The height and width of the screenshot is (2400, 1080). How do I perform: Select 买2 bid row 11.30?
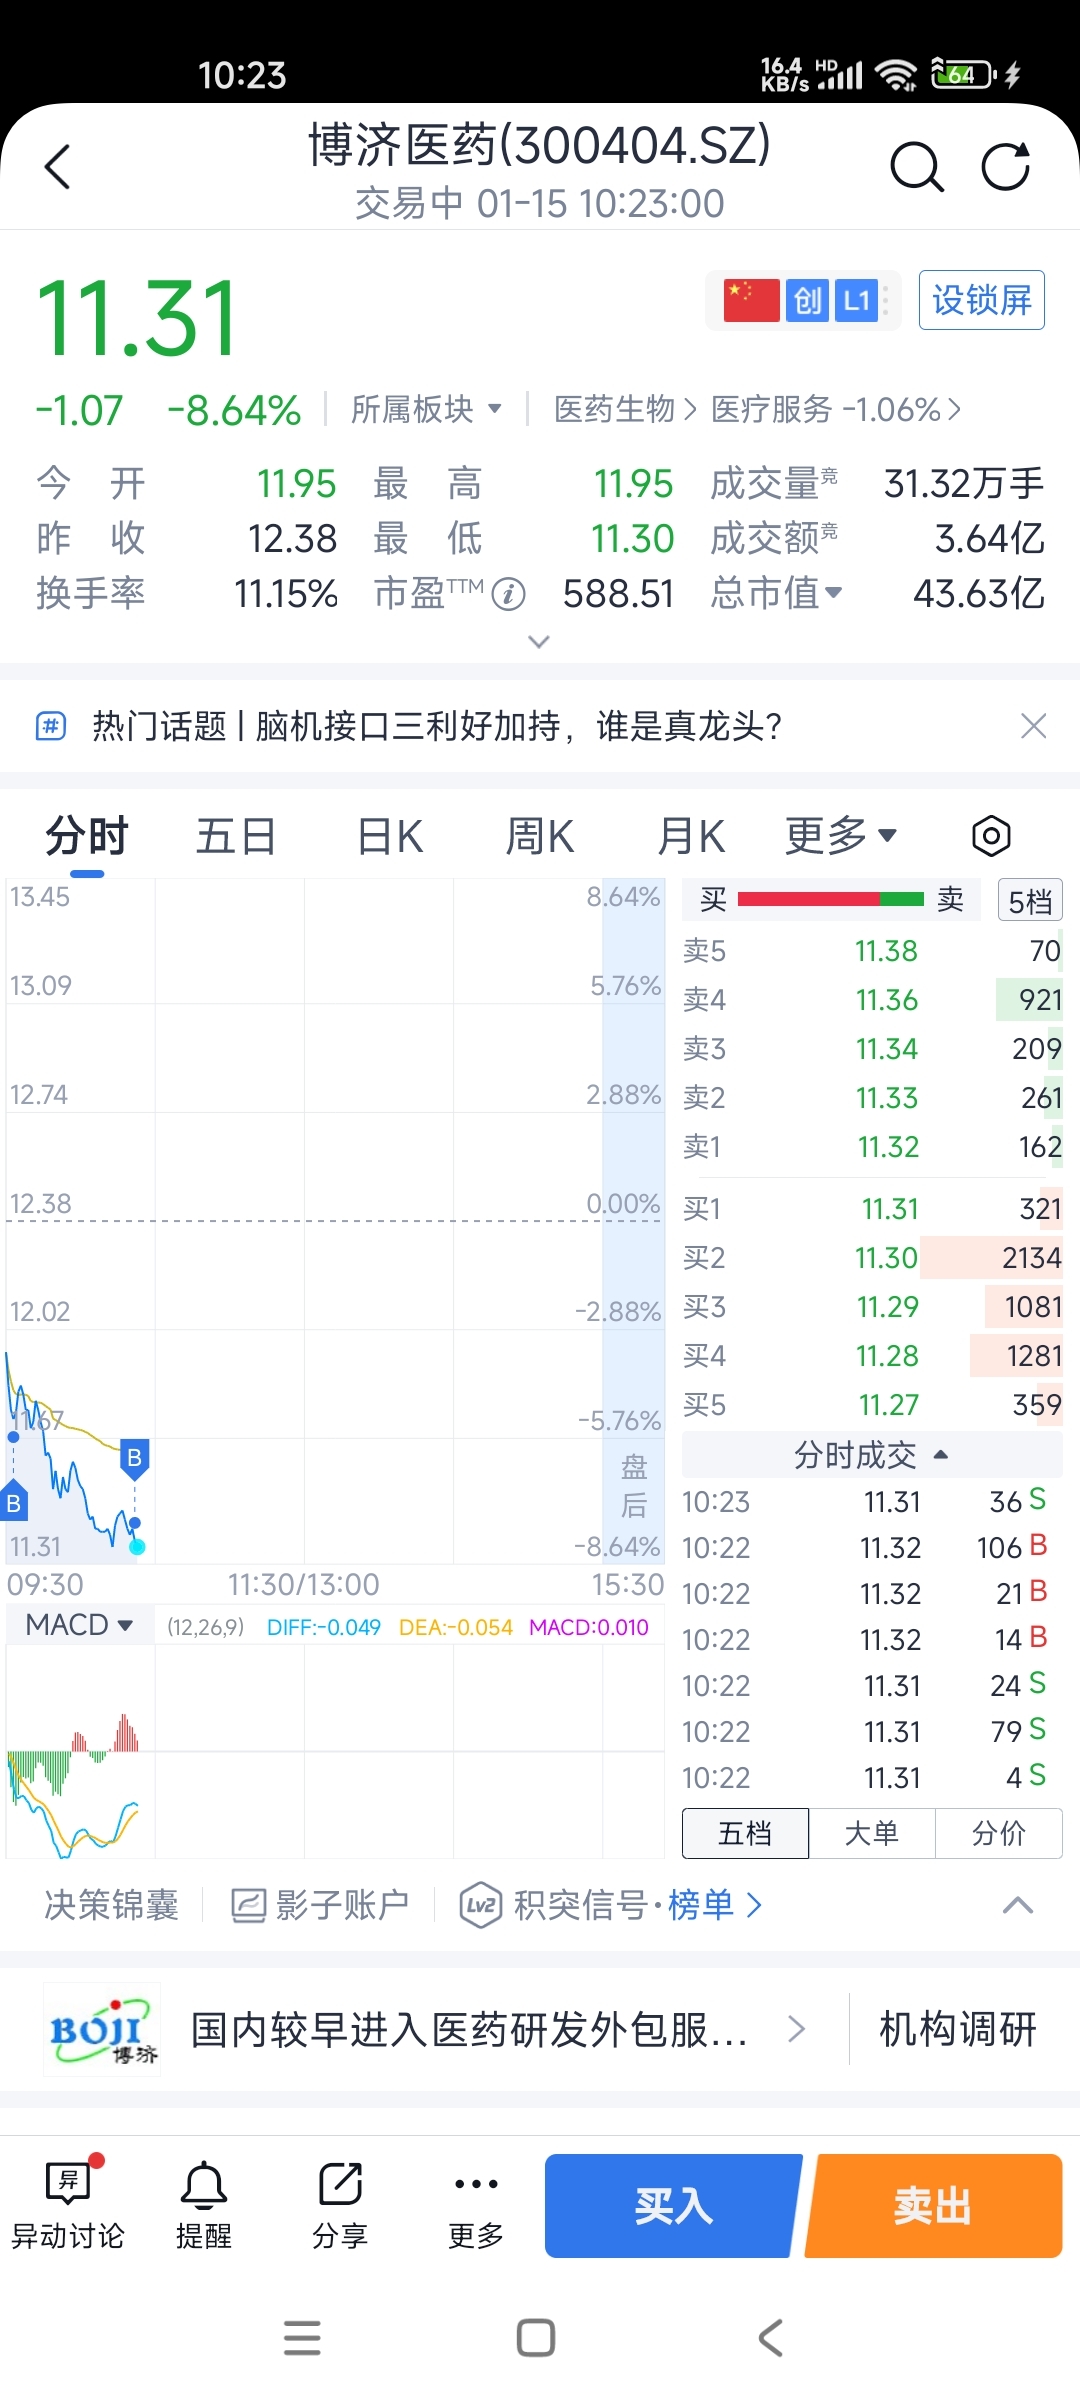[x=872, y=1258]
